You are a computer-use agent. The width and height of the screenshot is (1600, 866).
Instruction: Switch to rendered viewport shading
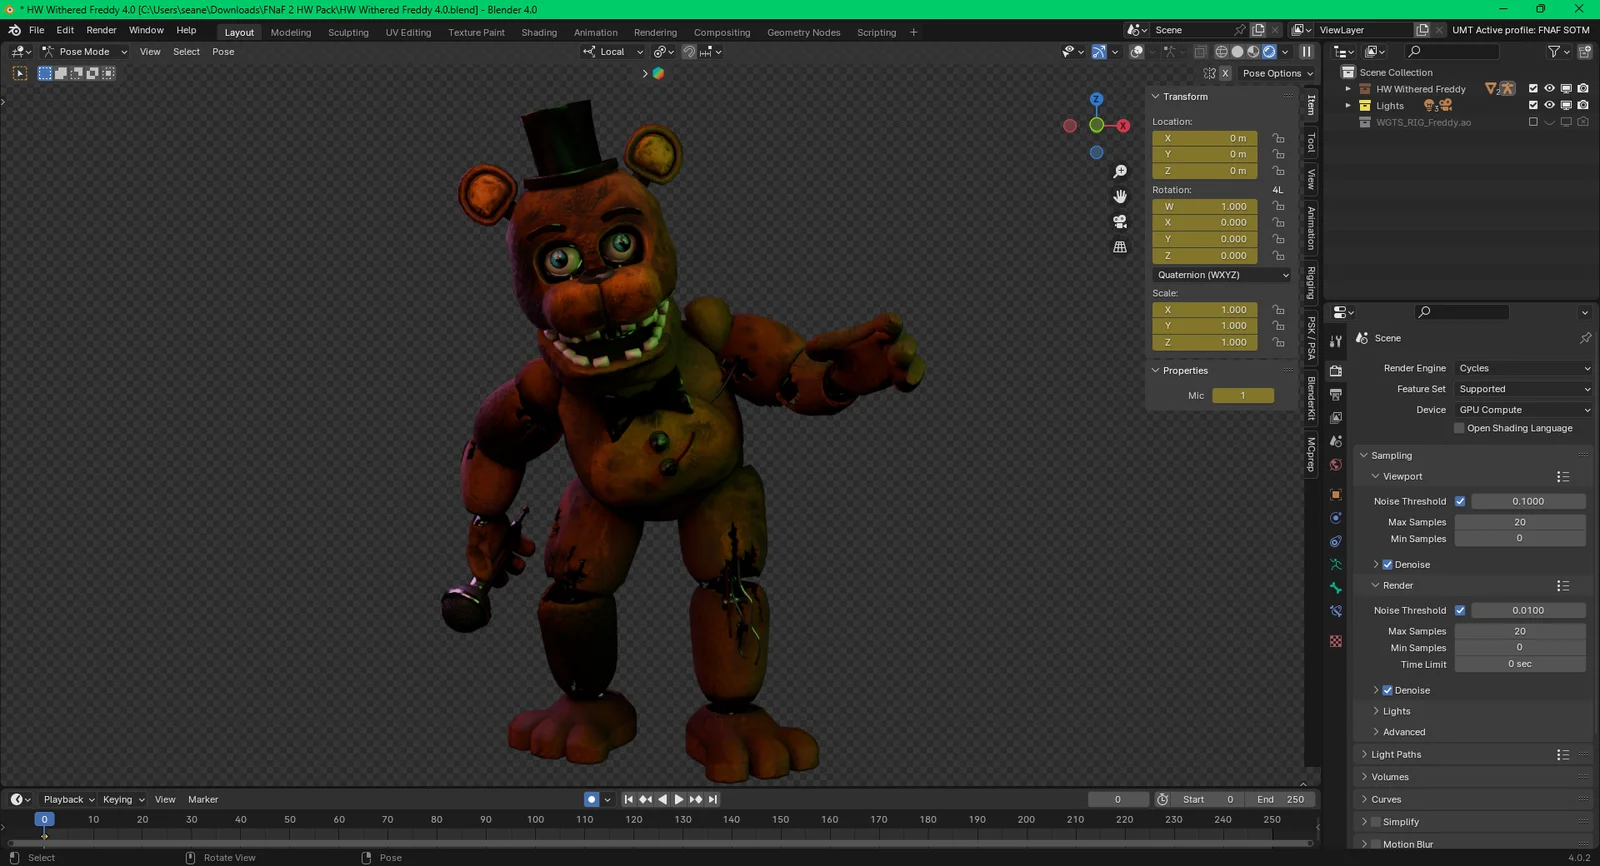coord(1269,52)
